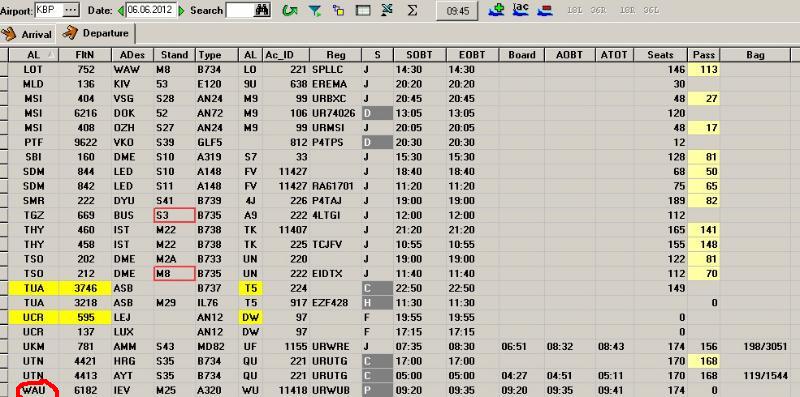Click the ADes column header
Image resolution: width=800 pixels, height=397 pixels.
[132, 55]
